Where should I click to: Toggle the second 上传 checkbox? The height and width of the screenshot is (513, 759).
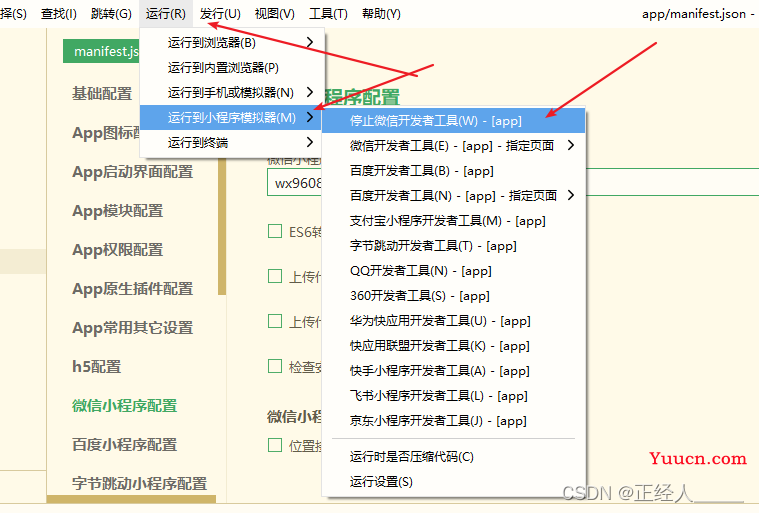(x=275, y=321)
